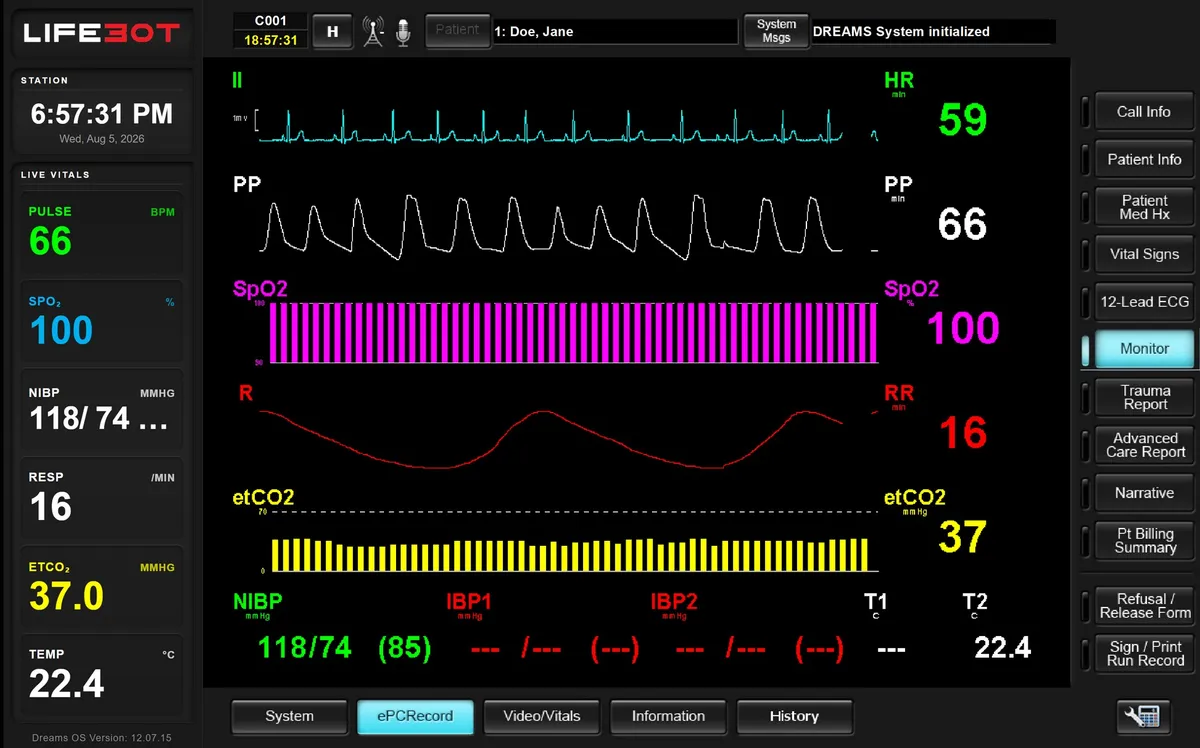Open Advanced Care Report
The height and width of the screenshot is (748, 1200).
click(1144, 445)
